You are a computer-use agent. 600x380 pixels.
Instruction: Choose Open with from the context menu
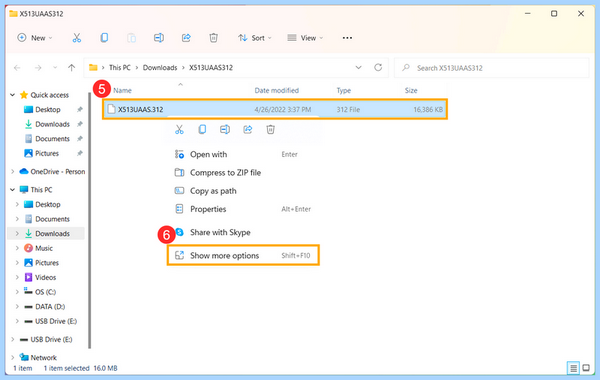pyautogui.click(x=243, y=154)
